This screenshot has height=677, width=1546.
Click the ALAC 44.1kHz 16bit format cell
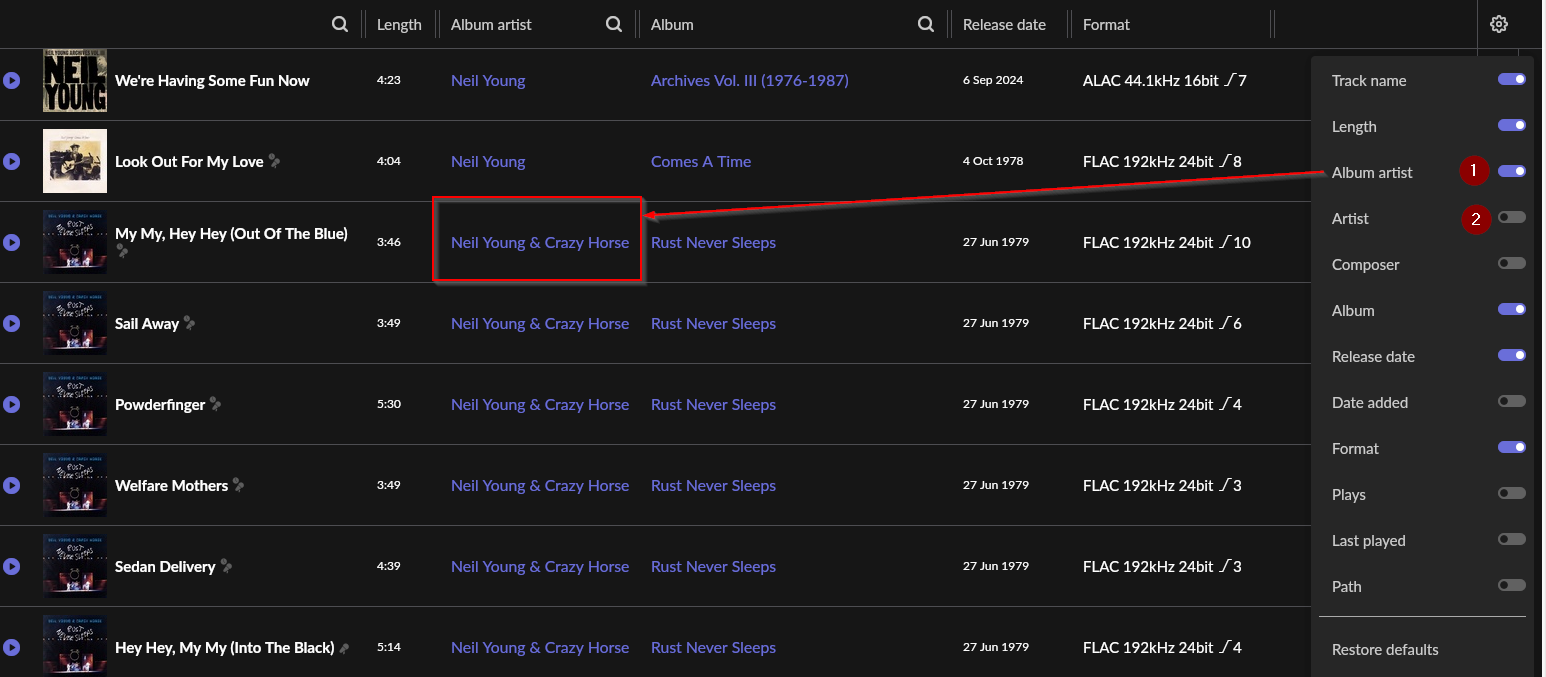[1165, 81]
